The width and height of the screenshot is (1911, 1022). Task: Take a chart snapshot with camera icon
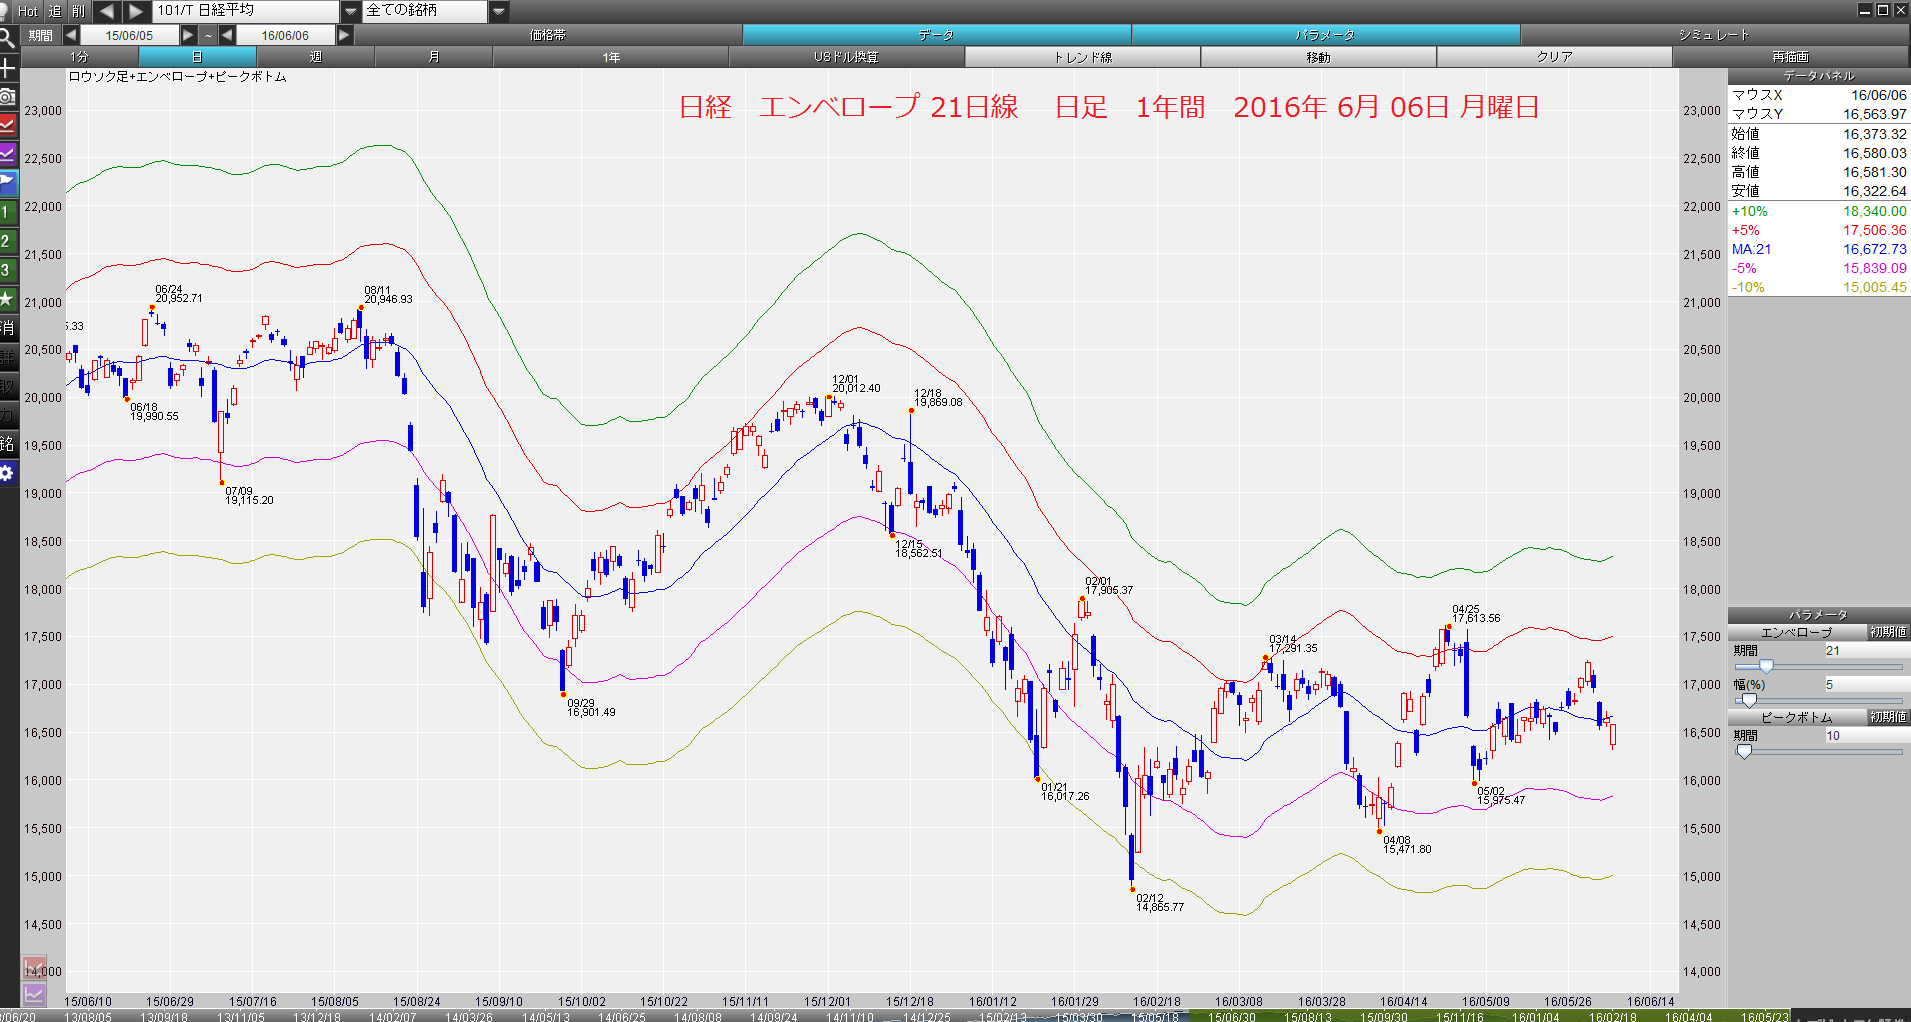(x=8, y=97)
